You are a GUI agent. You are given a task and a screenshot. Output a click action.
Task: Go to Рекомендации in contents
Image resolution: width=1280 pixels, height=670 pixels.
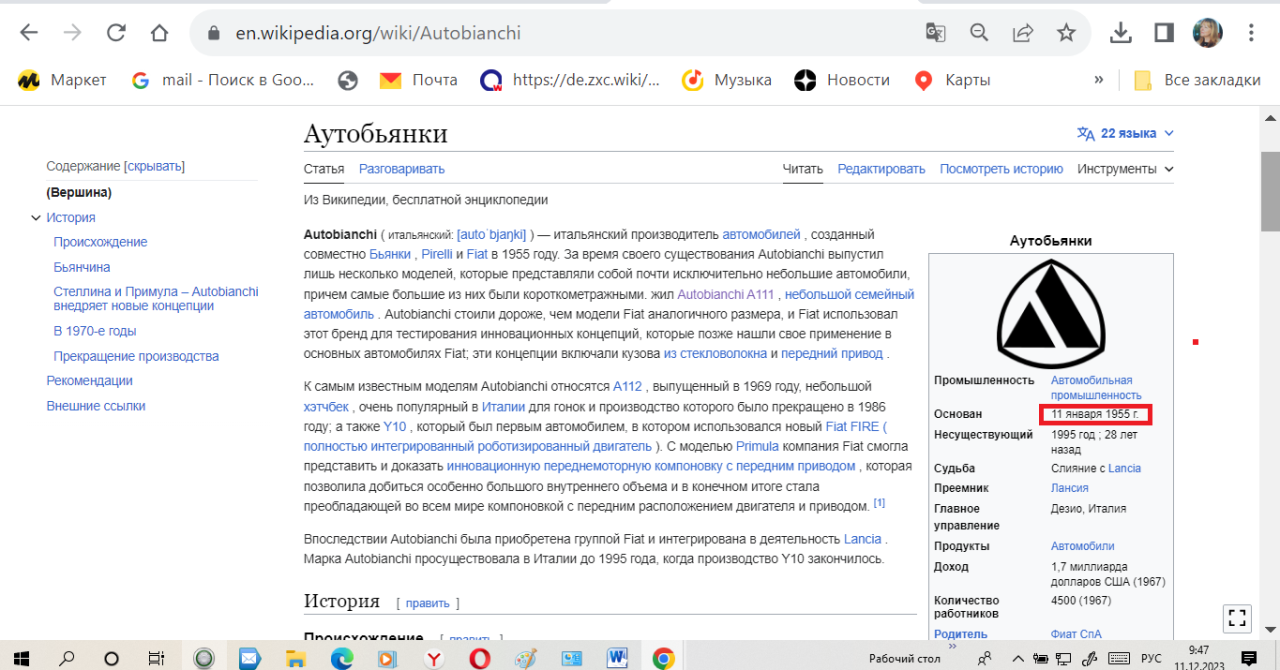tap(89, 380)
